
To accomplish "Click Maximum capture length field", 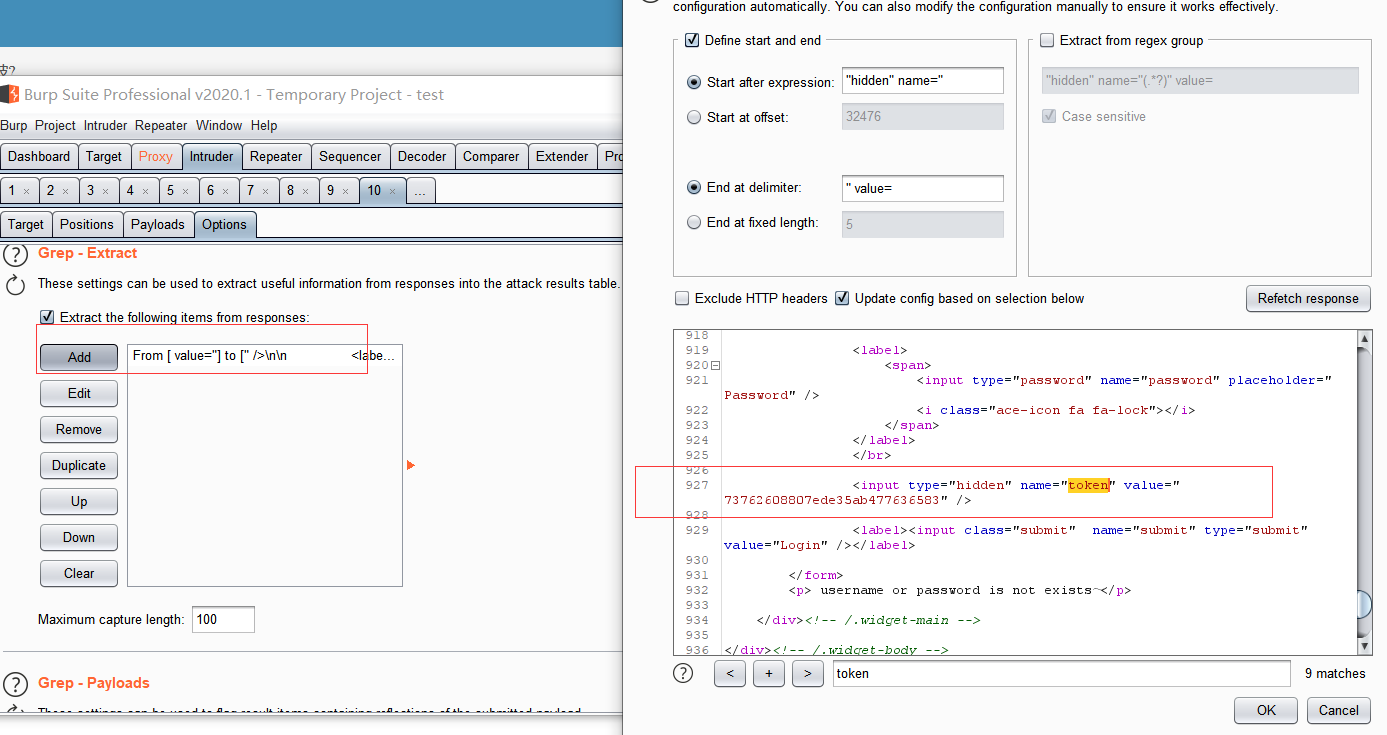I will tap(223, 619).
